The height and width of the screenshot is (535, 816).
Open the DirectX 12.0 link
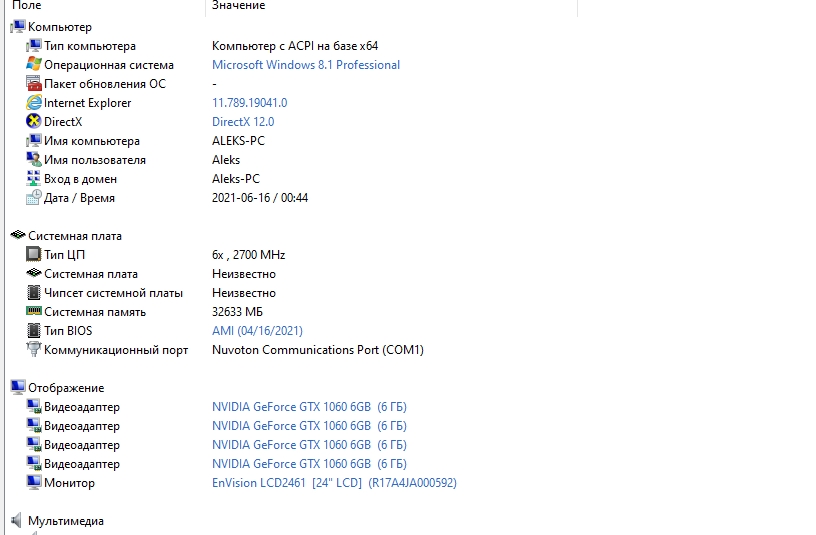click(x=243, y=122)
